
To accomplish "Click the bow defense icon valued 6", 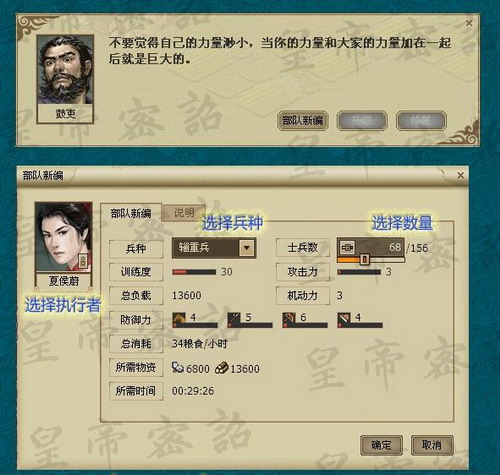I will click(289, 319).
